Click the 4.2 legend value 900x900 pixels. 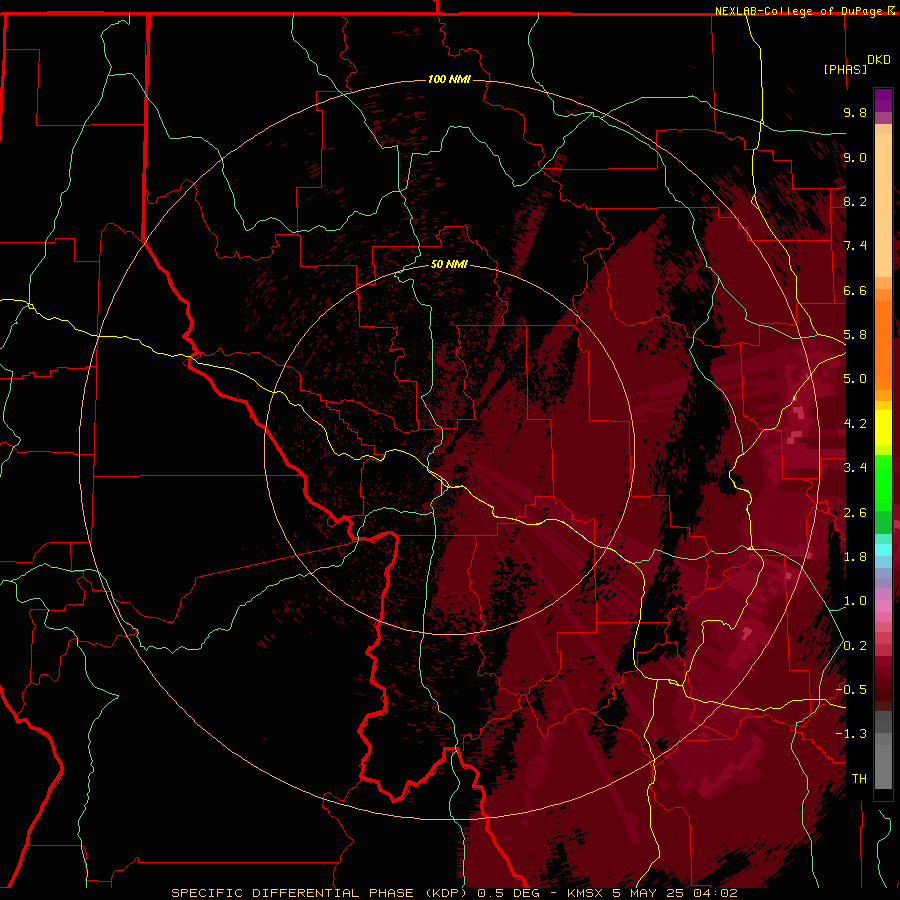(855, 424)
